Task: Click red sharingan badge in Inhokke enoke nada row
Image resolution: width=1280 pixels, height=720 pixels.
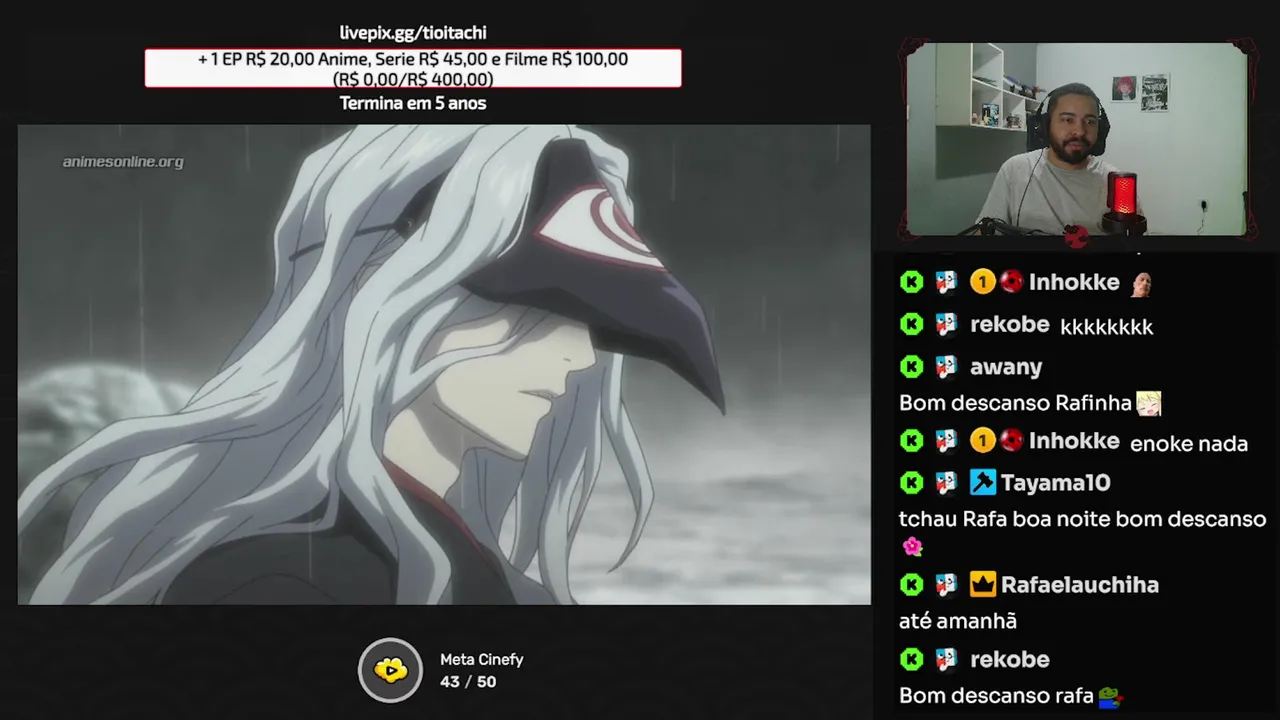Action: [1012, 440]
